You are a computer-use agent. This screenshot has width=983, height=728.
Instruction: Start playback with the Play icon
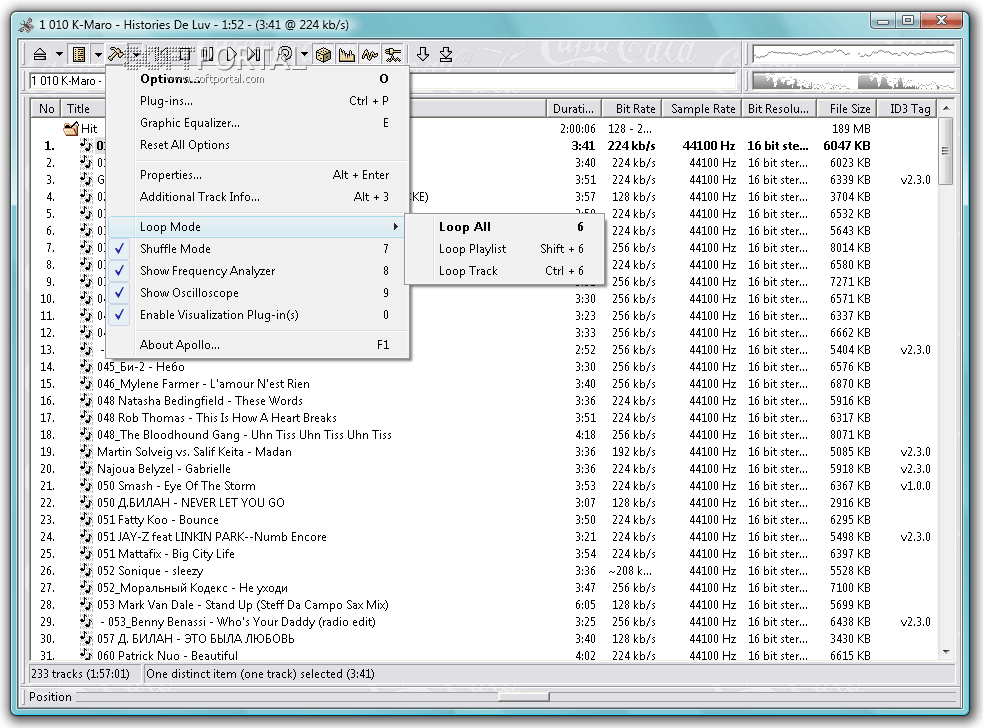pyautogui.click(x=231, y=55)
